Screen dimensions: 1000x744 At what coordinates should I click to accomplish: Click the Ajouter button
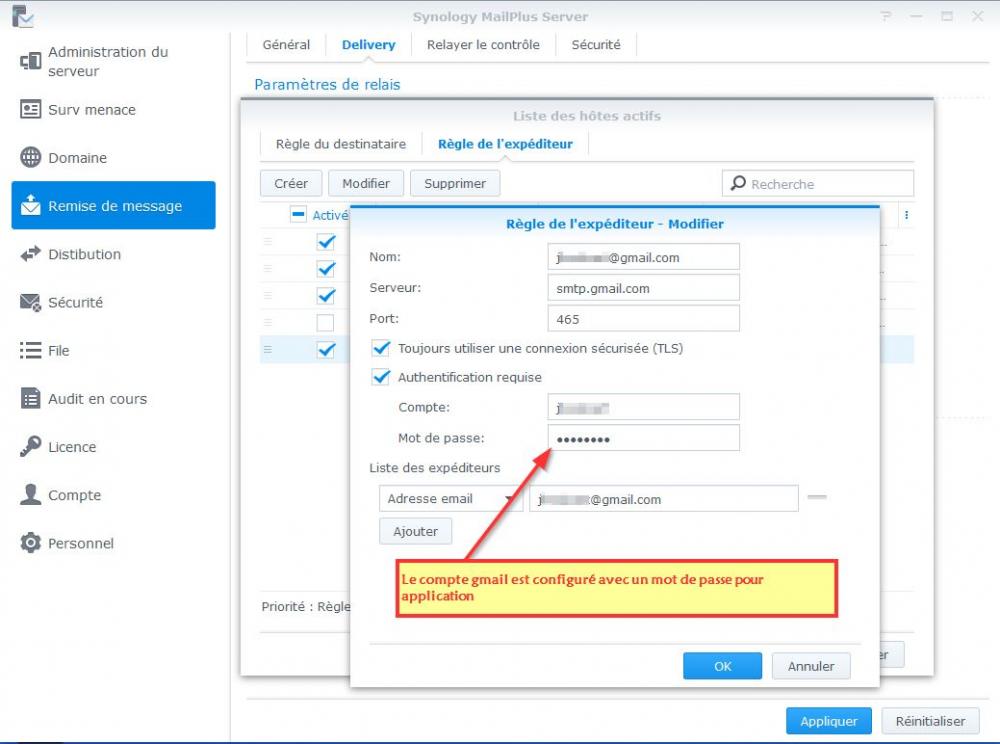[415, 531]
